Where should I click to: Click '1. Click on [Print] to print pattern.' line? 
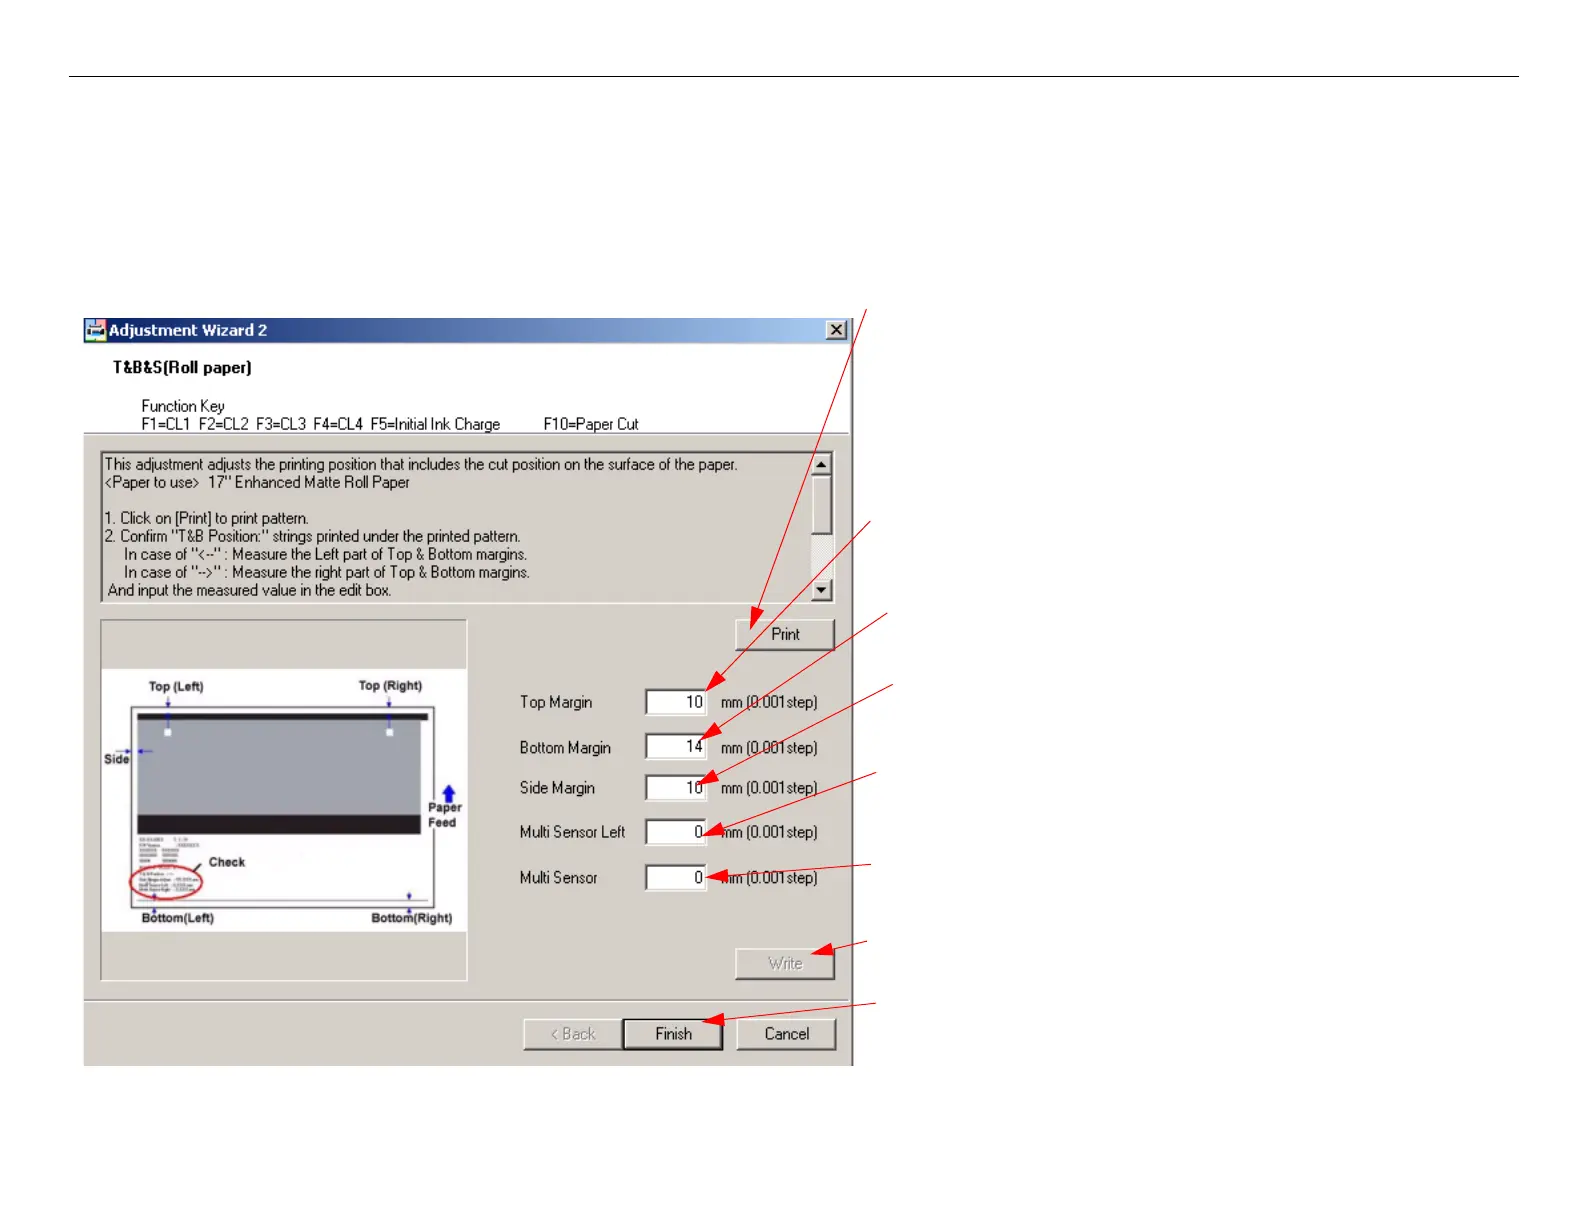(207, 518)
